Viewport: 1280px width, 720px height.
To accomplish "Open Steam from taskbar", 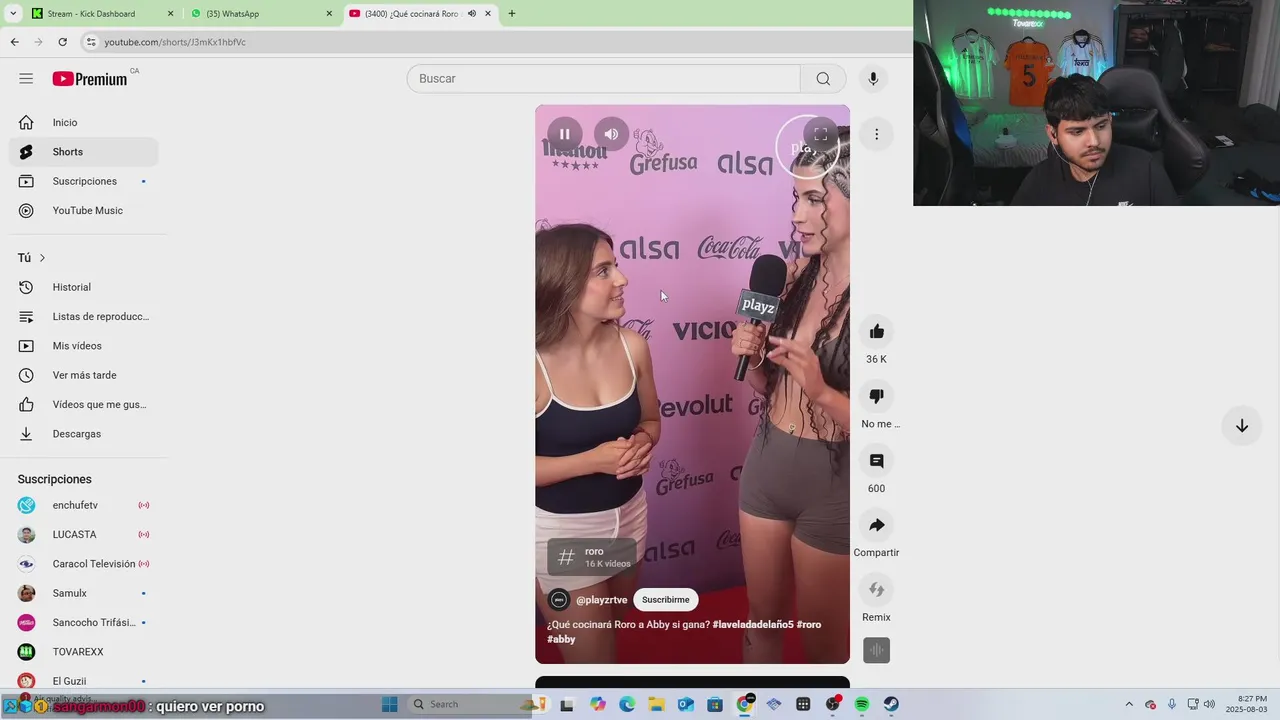I will pyautogui.click(x=891, y=704).
